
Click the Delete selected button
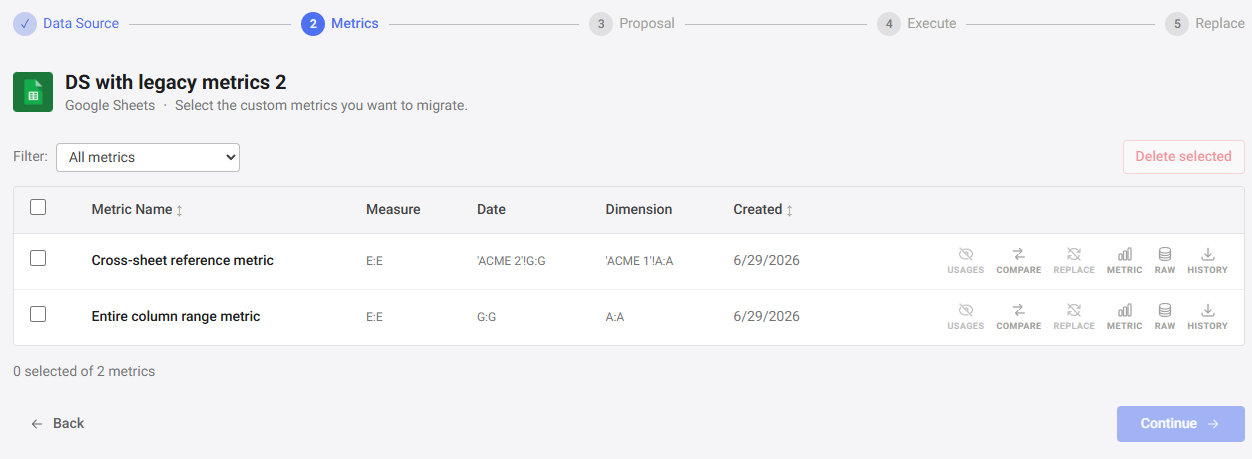(x=1184, y=157)
